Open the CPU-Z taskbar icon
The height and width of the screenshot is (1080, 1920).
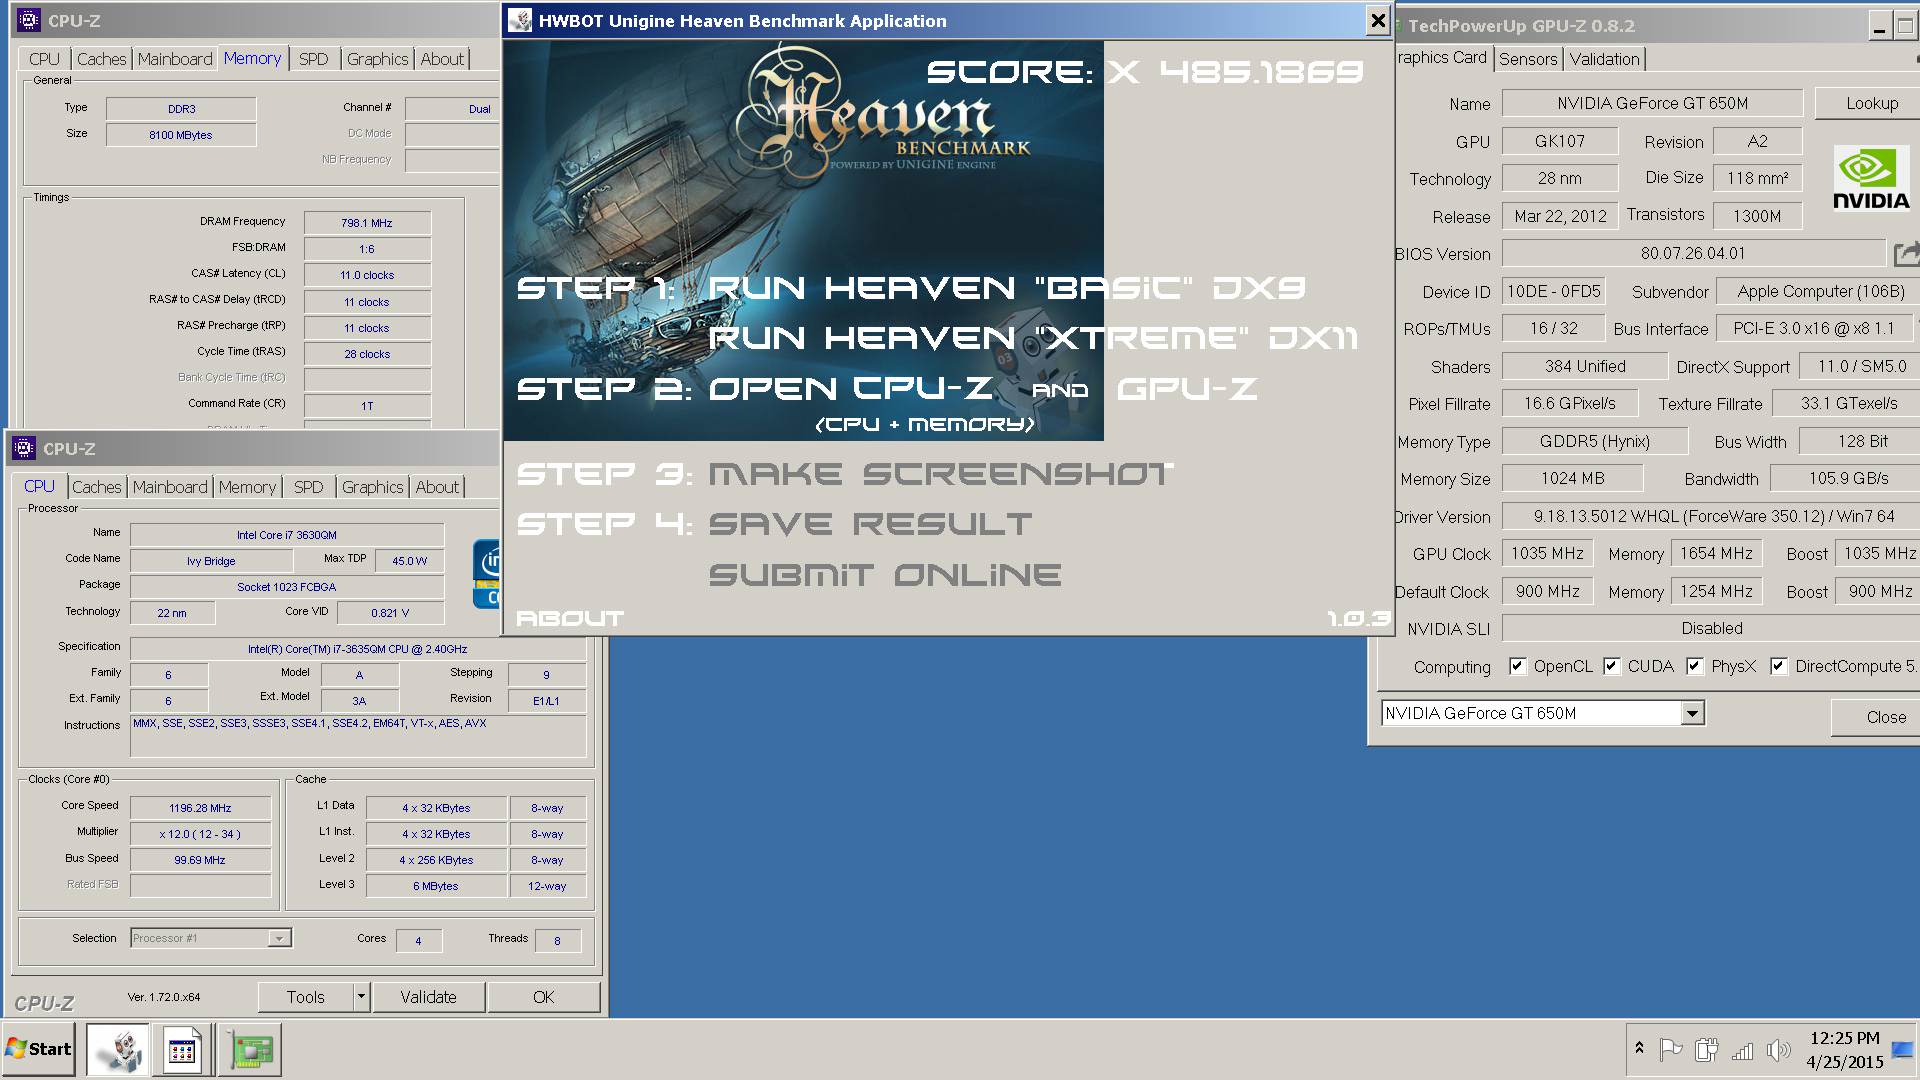tap(182, 1049)
